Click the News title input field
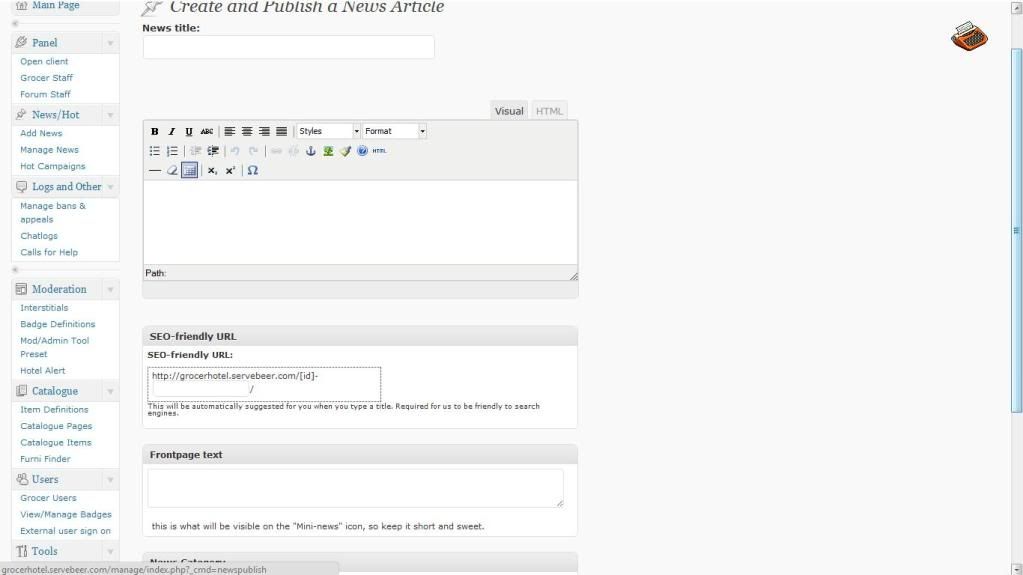This screenshot has height=575, width=1023. coord(288,47)
